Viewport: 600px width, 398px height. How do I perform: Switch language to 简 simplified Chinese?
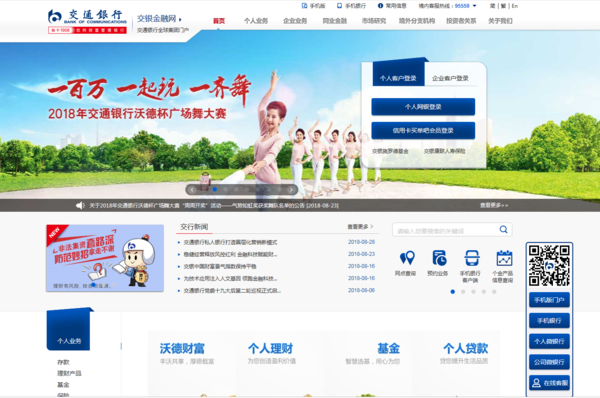[492, 6]
